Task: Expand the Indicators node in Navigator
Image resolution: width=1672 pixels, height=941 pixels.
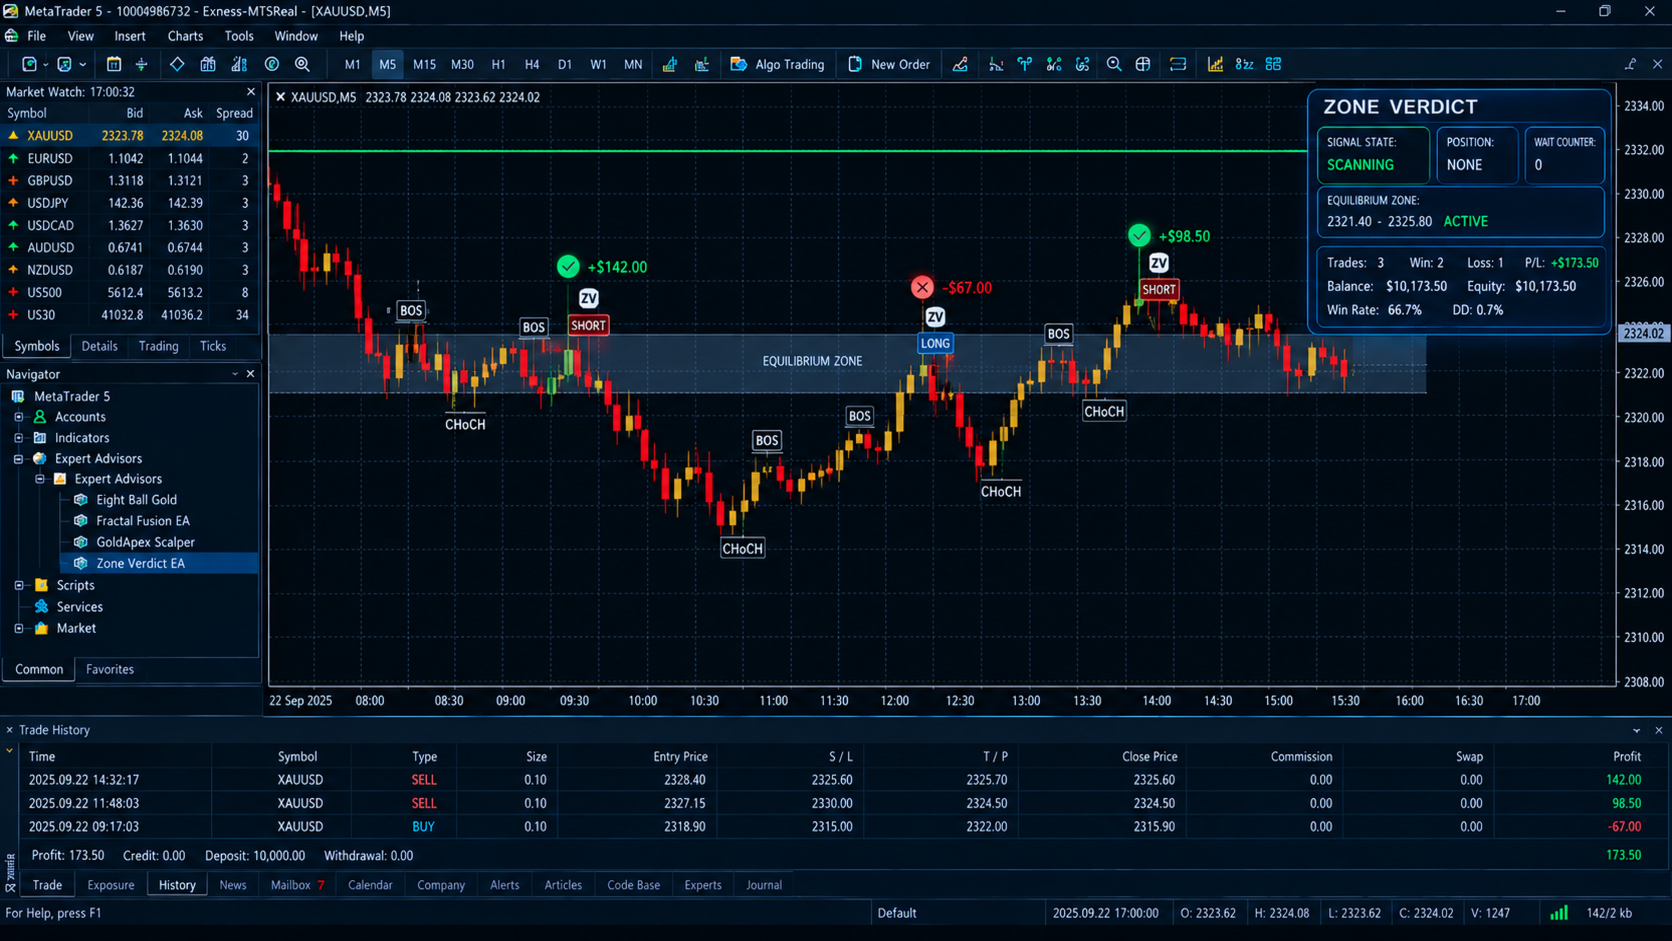Action: coord(18,438)
